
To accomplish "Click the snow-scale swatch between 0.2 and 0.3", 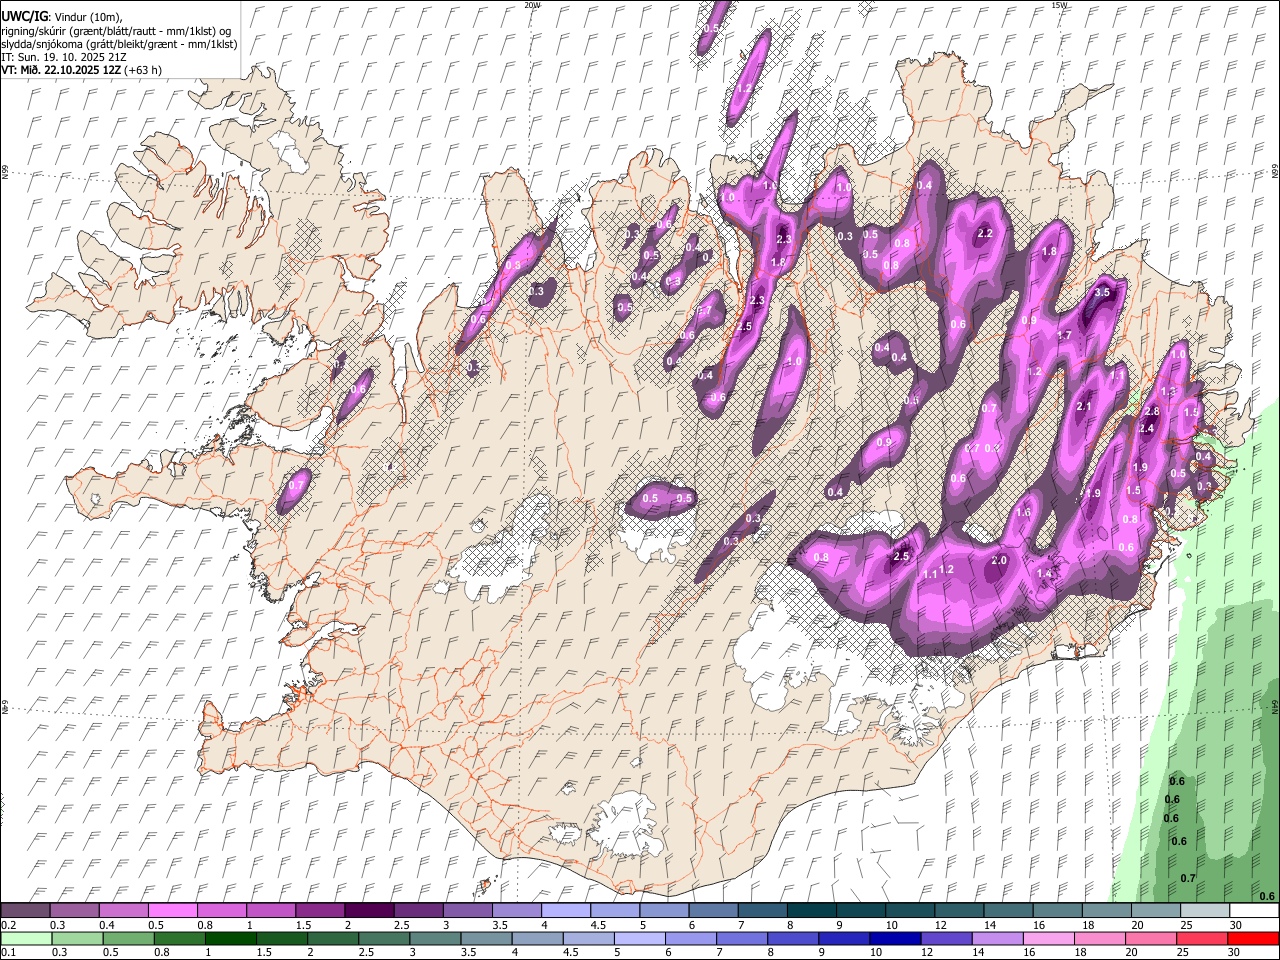I will pos(25,910).
